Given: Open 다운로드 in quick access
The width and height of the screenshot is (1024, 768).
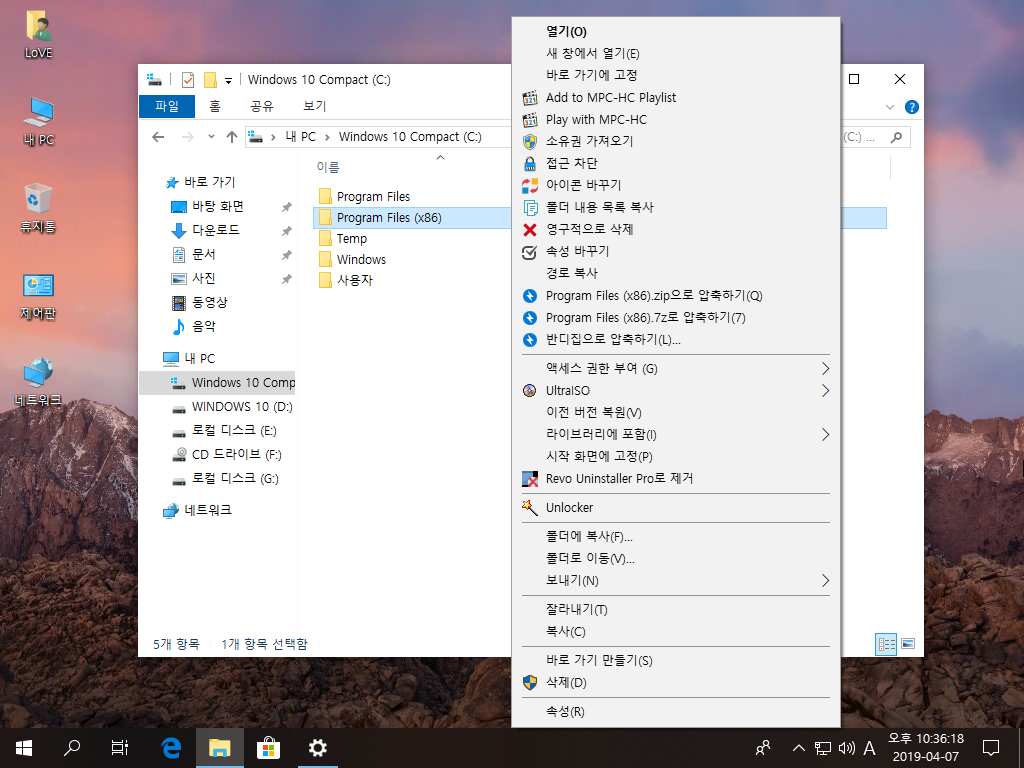Looking at the screenshot, I should pos(205,231).
